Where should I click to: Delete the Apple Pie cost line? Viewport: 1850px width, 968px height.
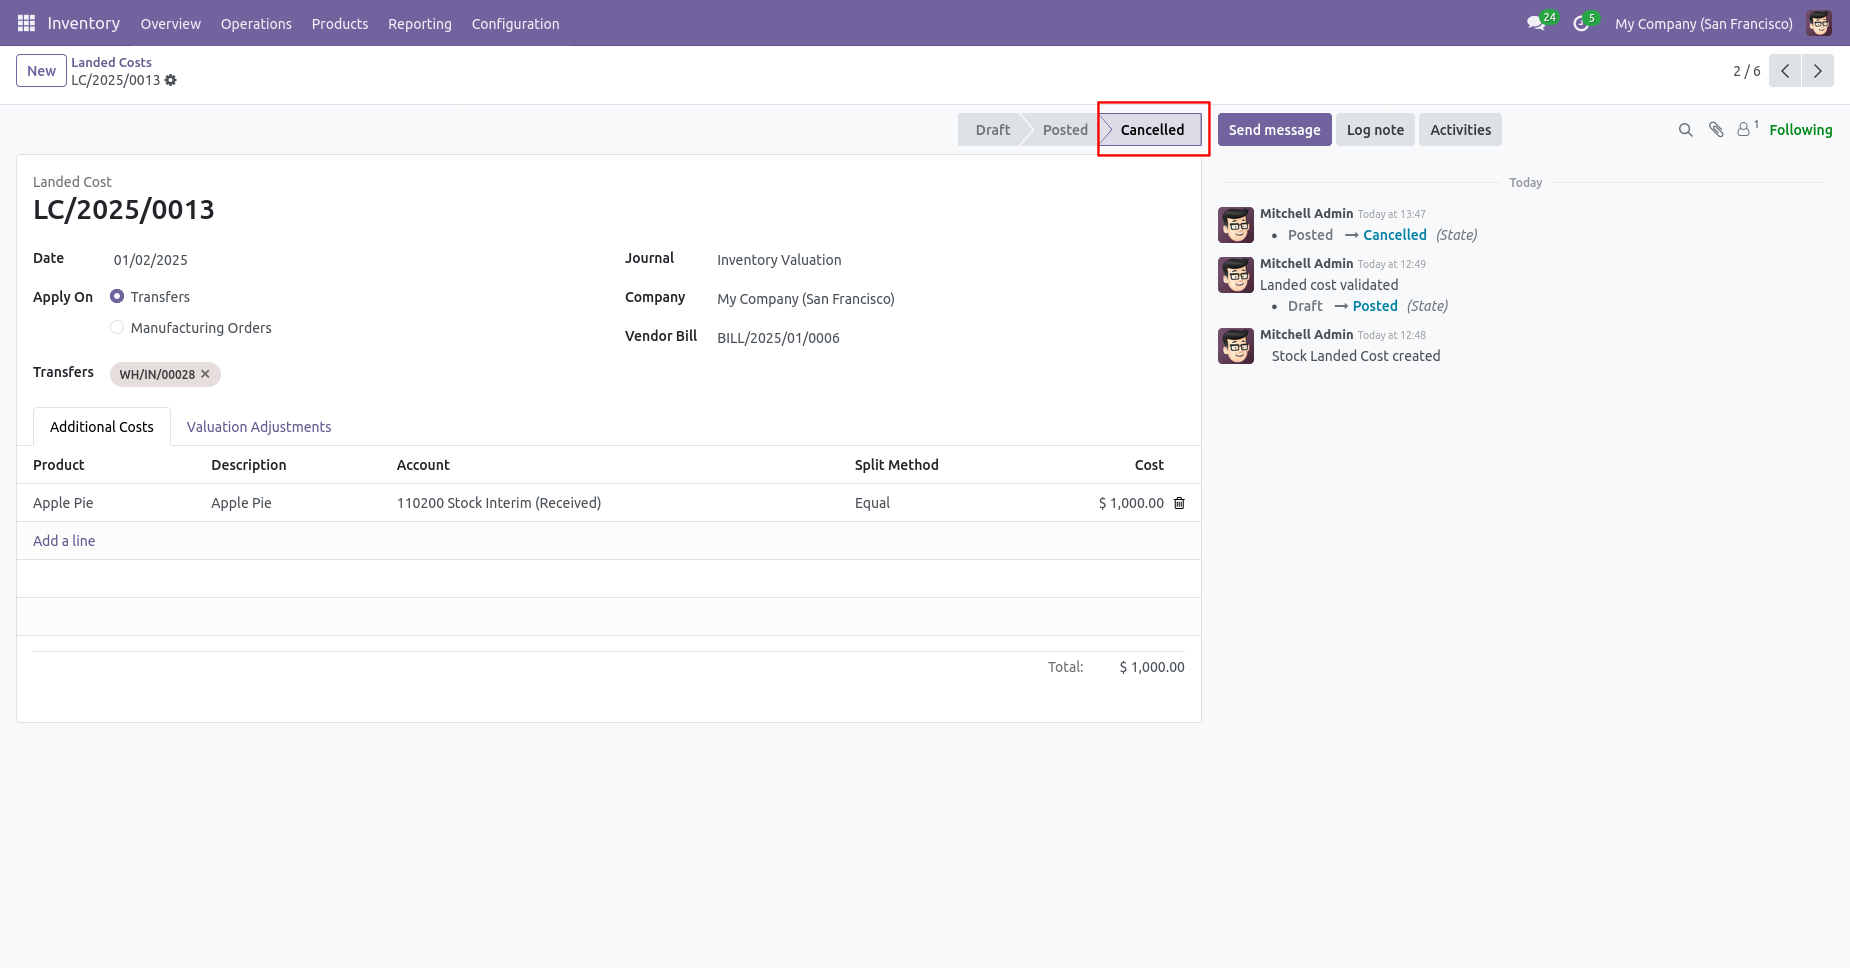[x=1179, y=503]
